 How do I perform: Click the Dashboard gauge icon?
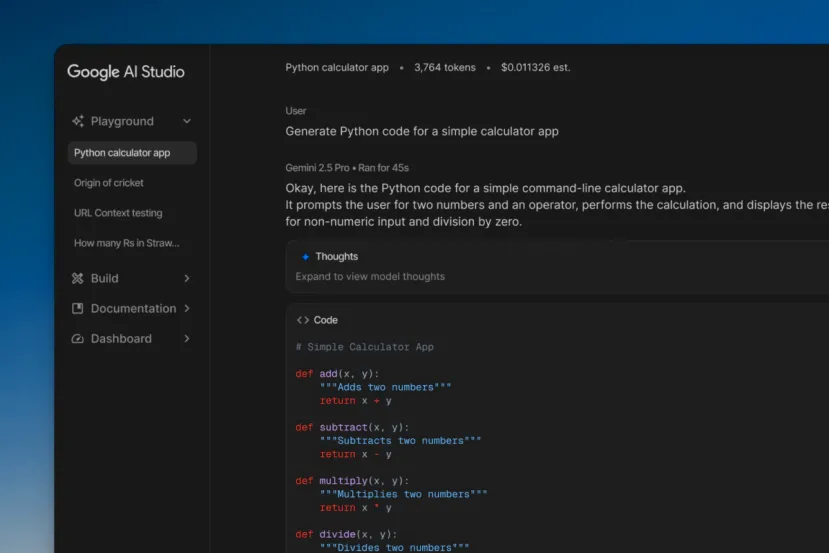click(78, 338)
